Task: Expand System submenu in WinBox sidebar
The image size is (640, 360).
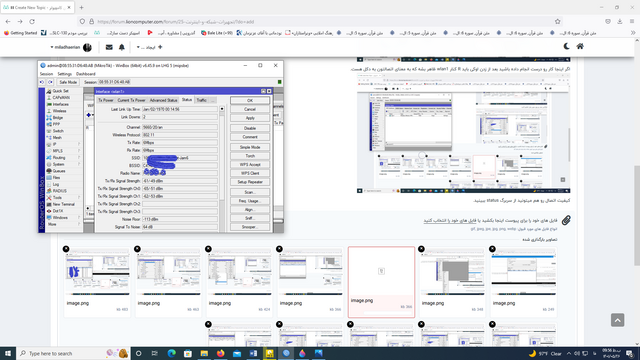Action: 64,164
